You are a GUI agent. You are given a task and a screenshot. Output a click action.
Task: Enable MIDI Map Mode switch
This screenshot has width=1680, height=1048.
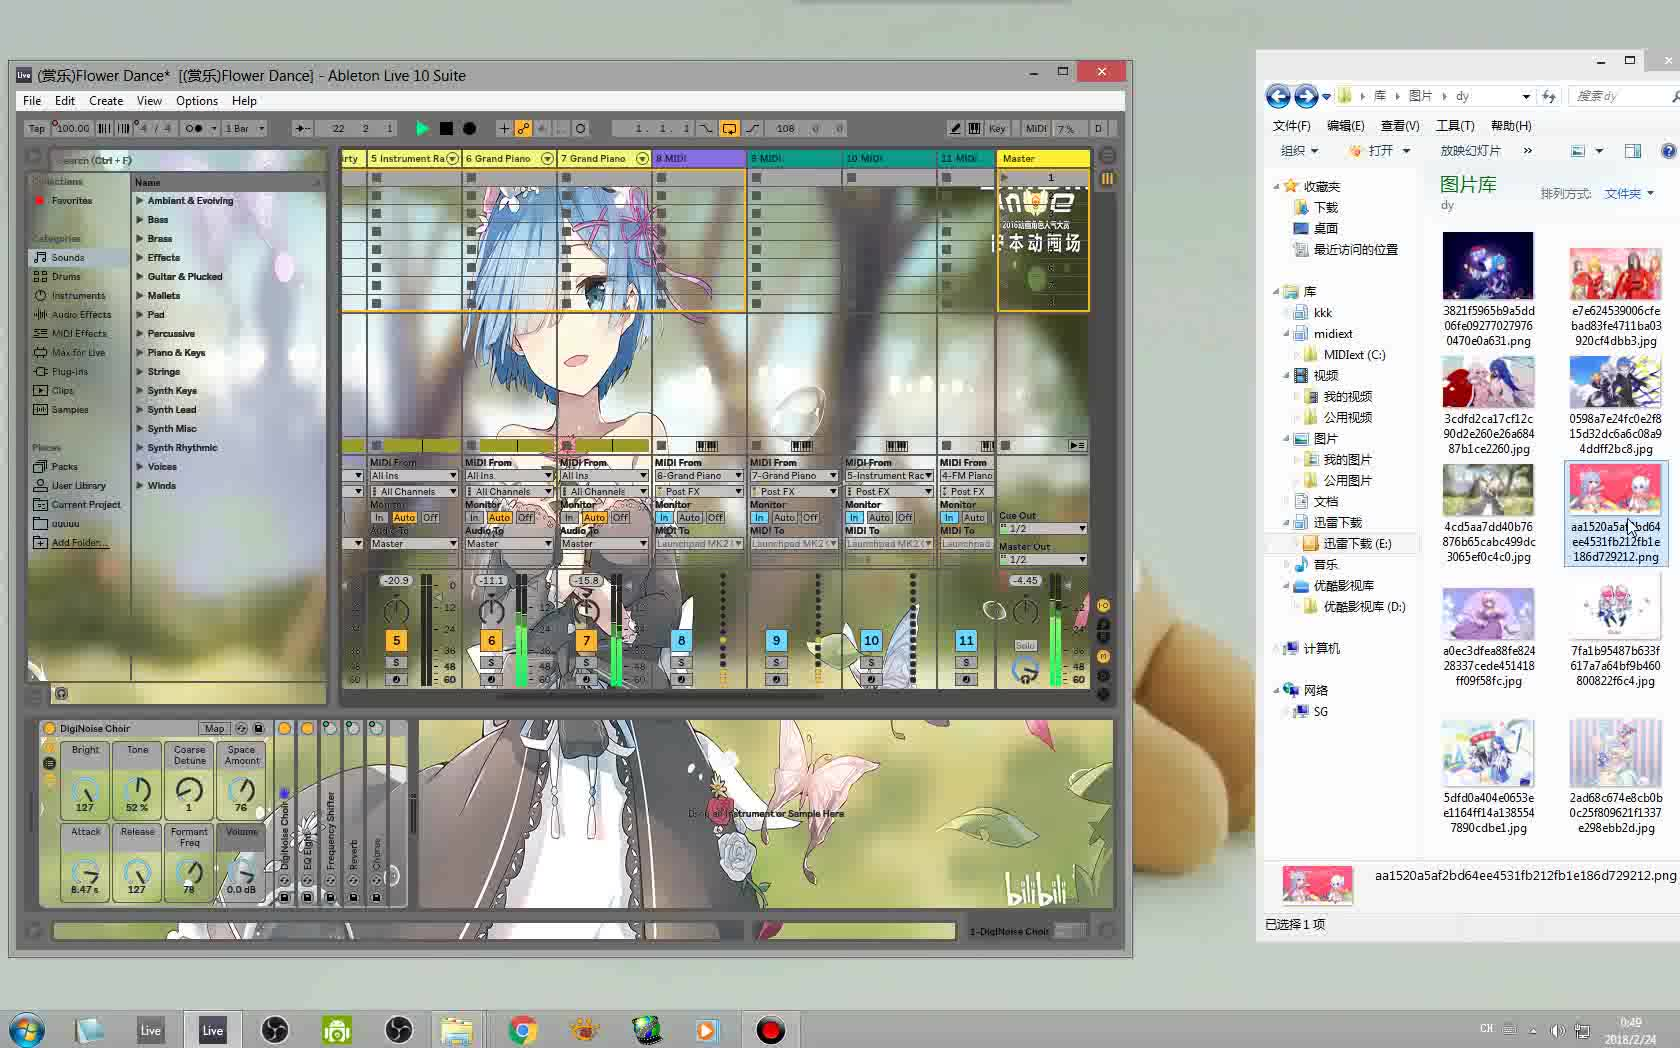point(1036,128)
